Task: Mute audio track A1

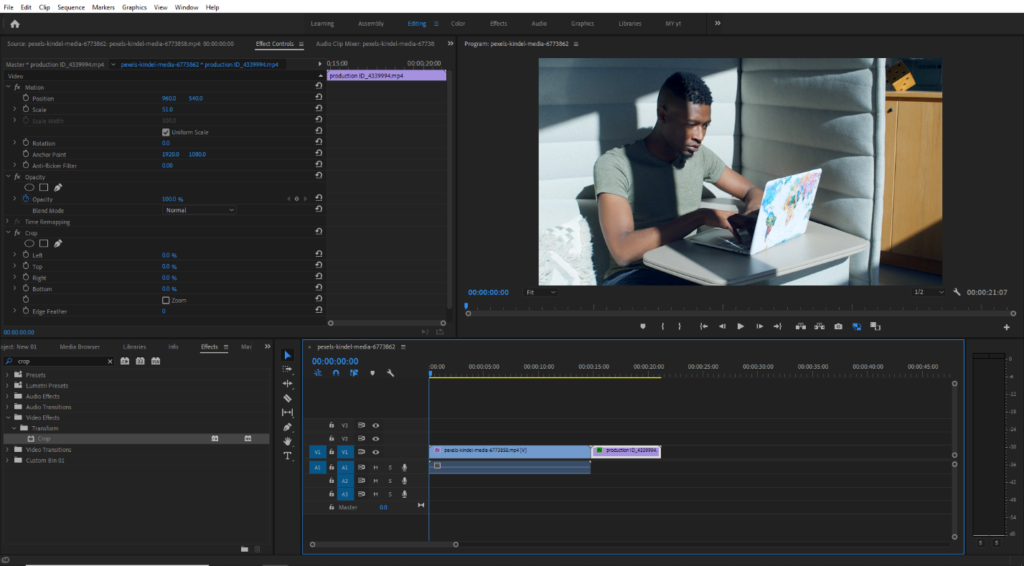Action: [376, 467]
